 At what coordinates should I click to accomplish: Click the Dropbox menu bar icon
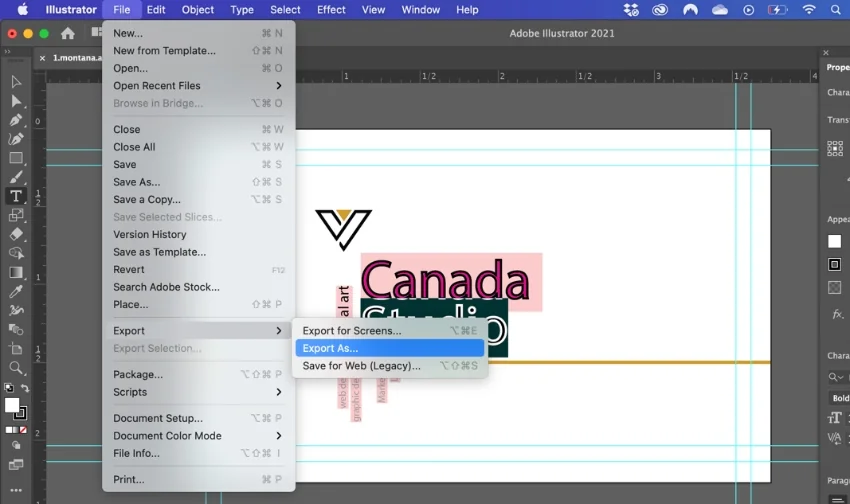click(631, 10)
